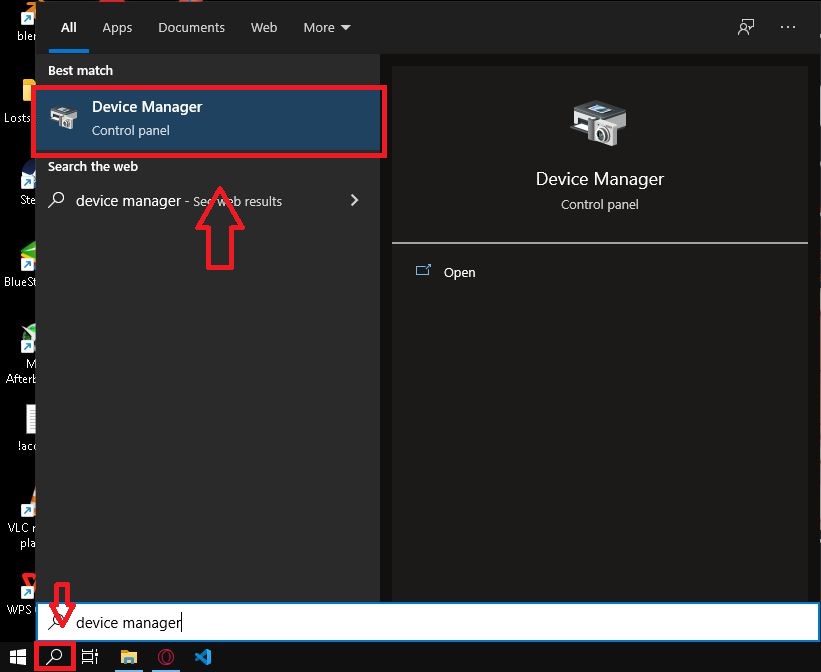Open Task View from the taskbar
The image size is (821, 672).
90,657
